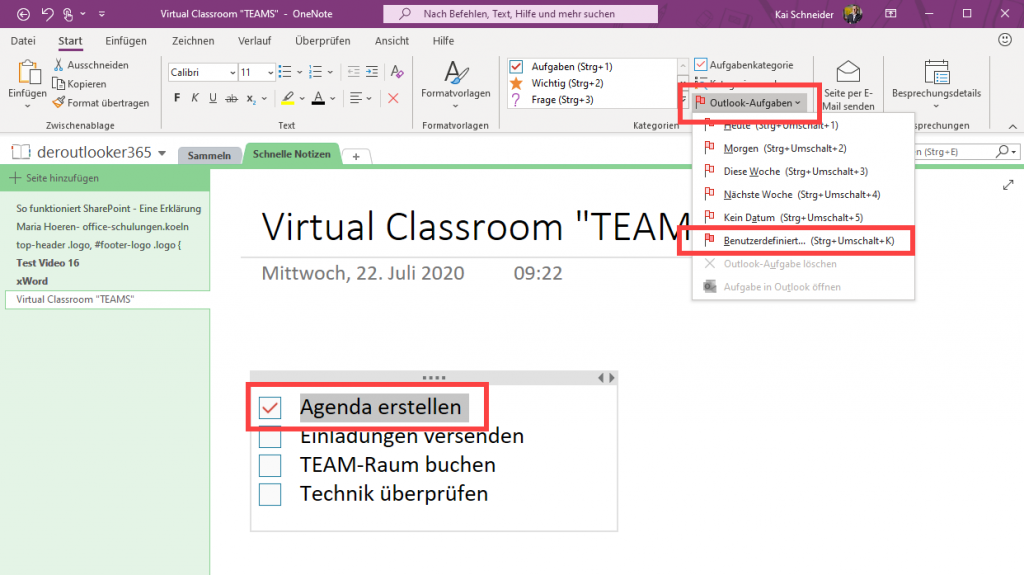The height and width of the screenshot is (575, 1024).
Task: Align paragraph text
Action: pyautogui.click(x=356, y=98)
